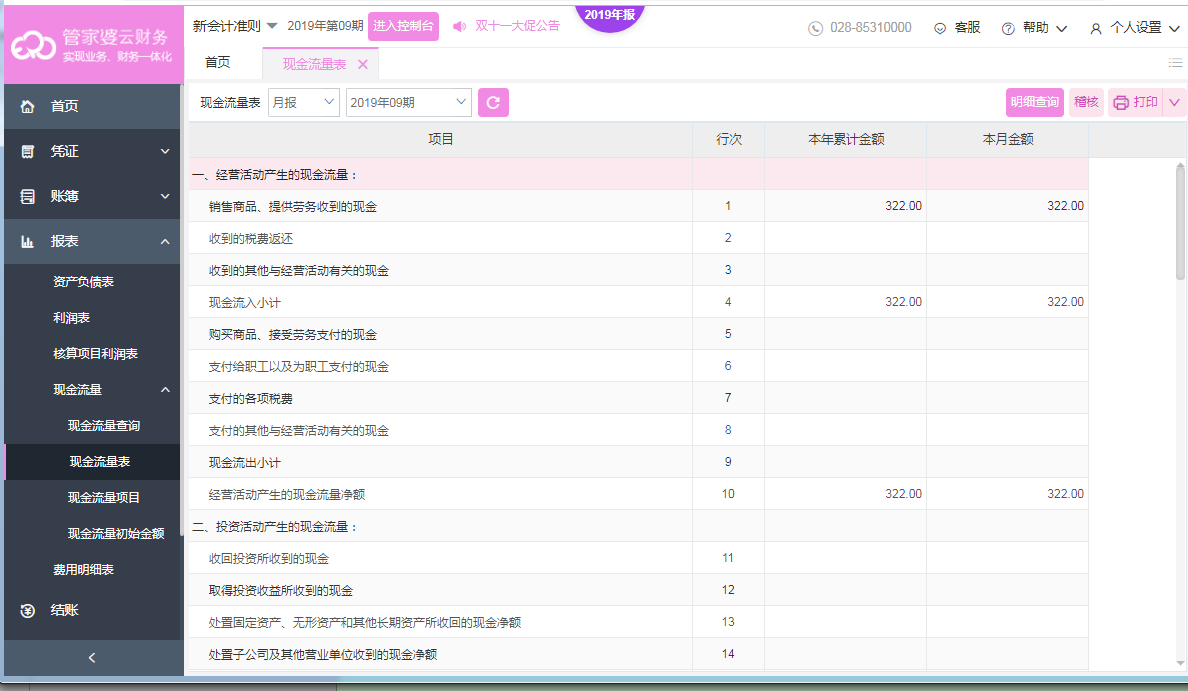The height and width of the screenshot is (691, 1188).
Task: Select row 支付给职工以及为职工支付的现金
Action: [639, 367]
